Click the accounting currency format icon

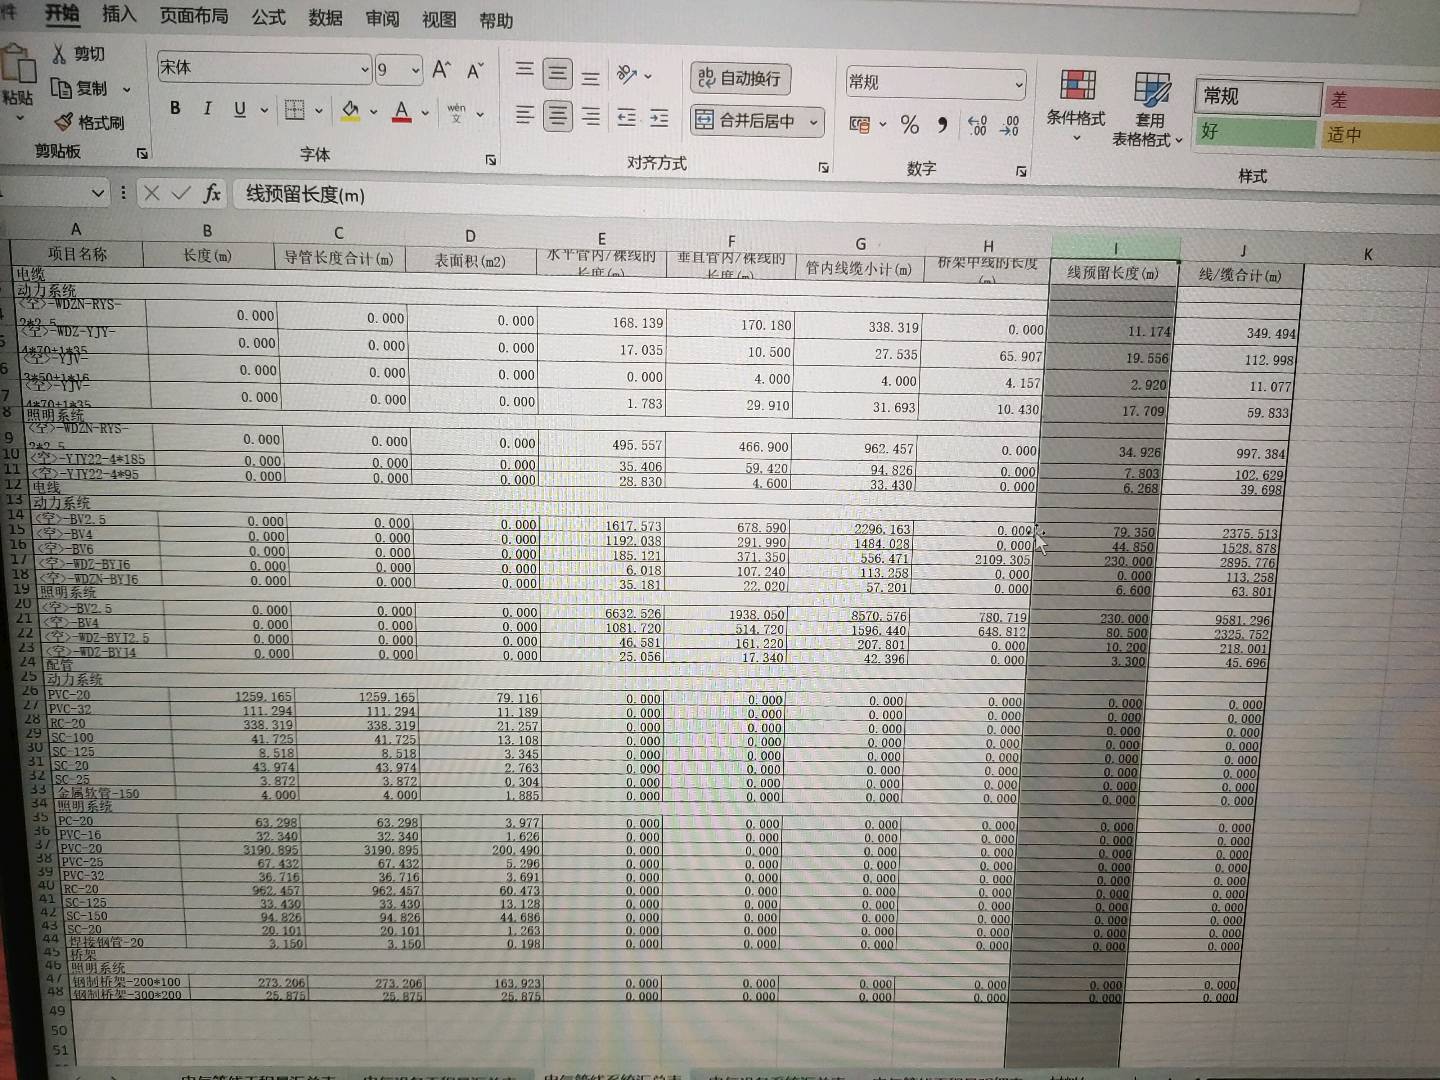[x=859, y=124]
